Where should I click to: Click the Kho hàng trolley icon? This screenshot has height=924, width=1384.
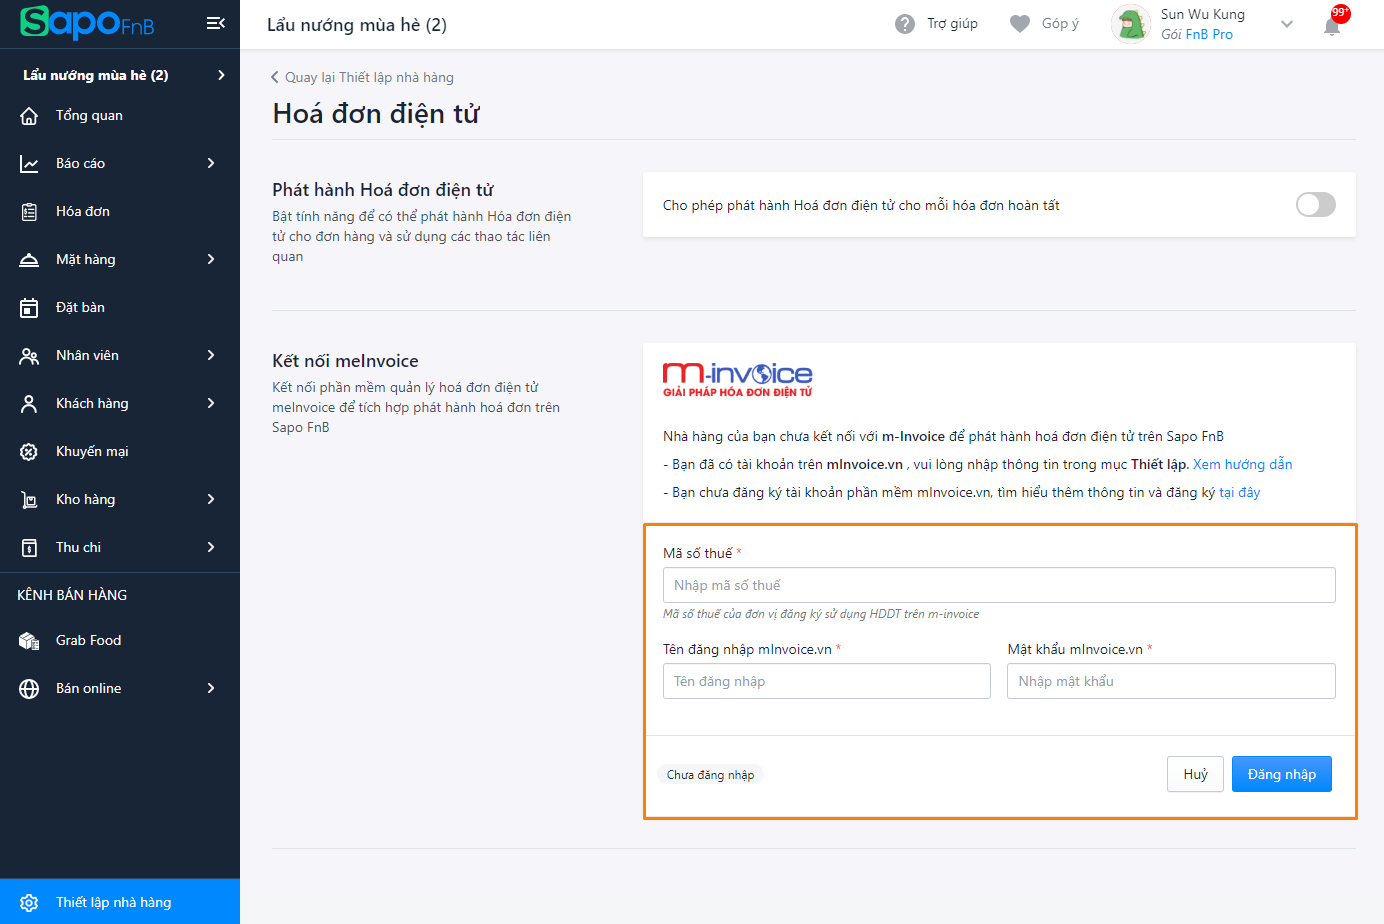29,500
